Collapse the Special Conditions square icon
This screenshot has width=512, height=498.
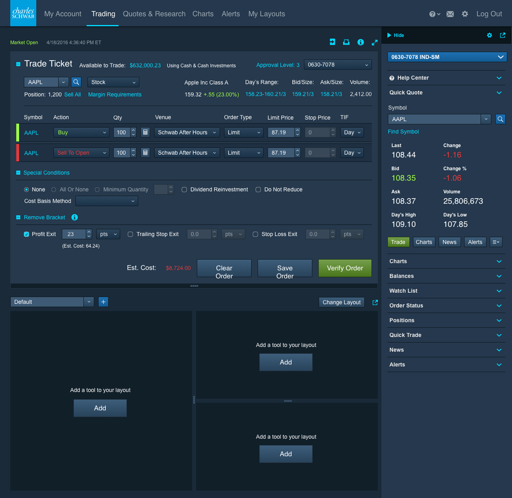coord(18,173)
